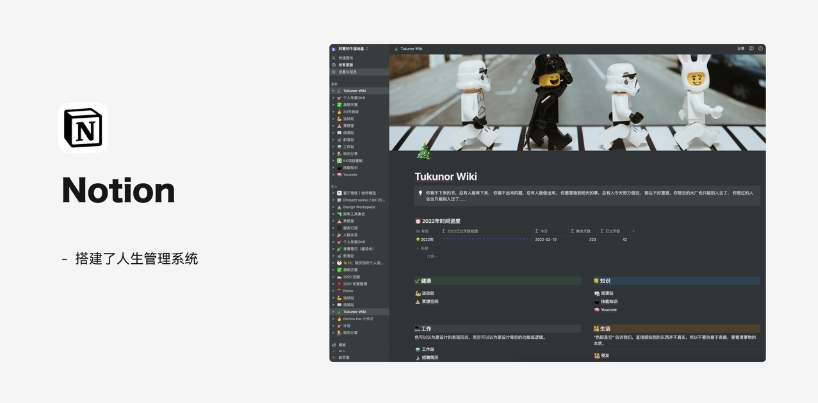Click plus New page at sidebar bottom
Screen dimensions: 818x403
point(343,358)
